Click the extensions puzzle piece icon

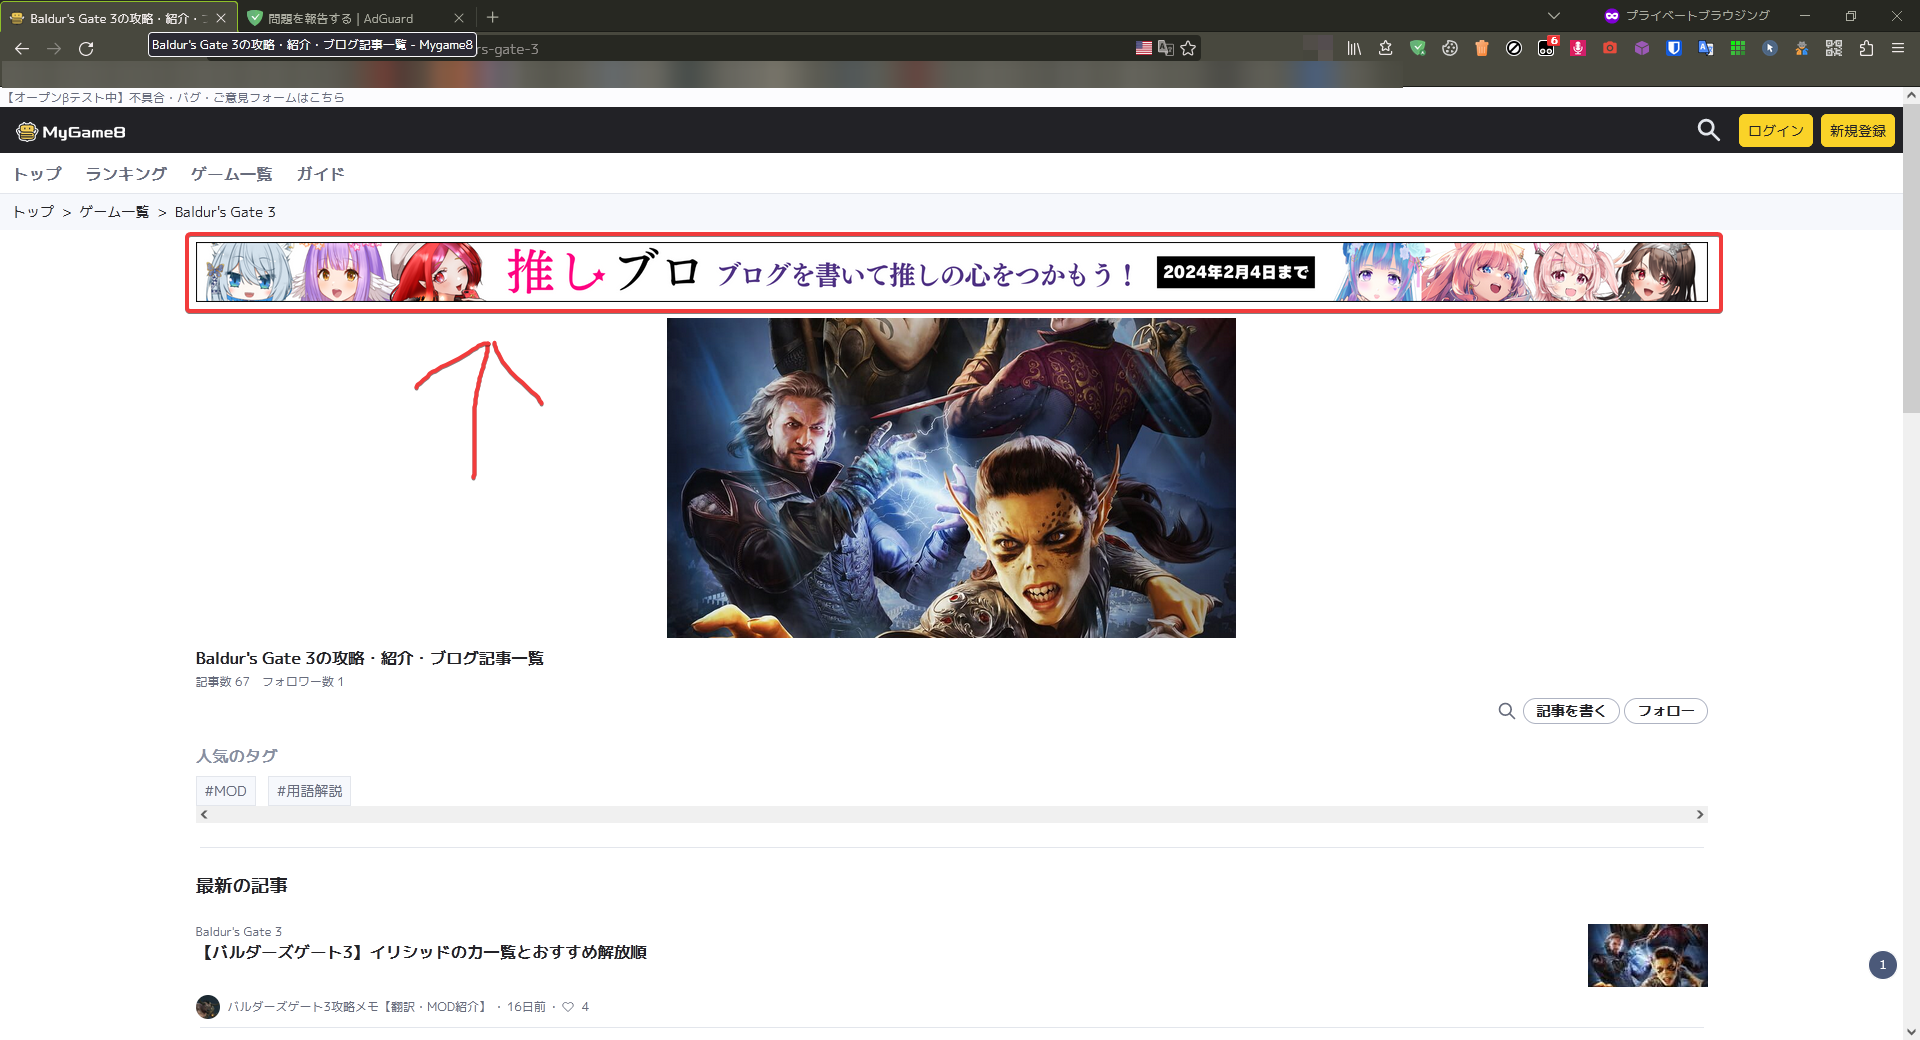(x=1867, y=48)
